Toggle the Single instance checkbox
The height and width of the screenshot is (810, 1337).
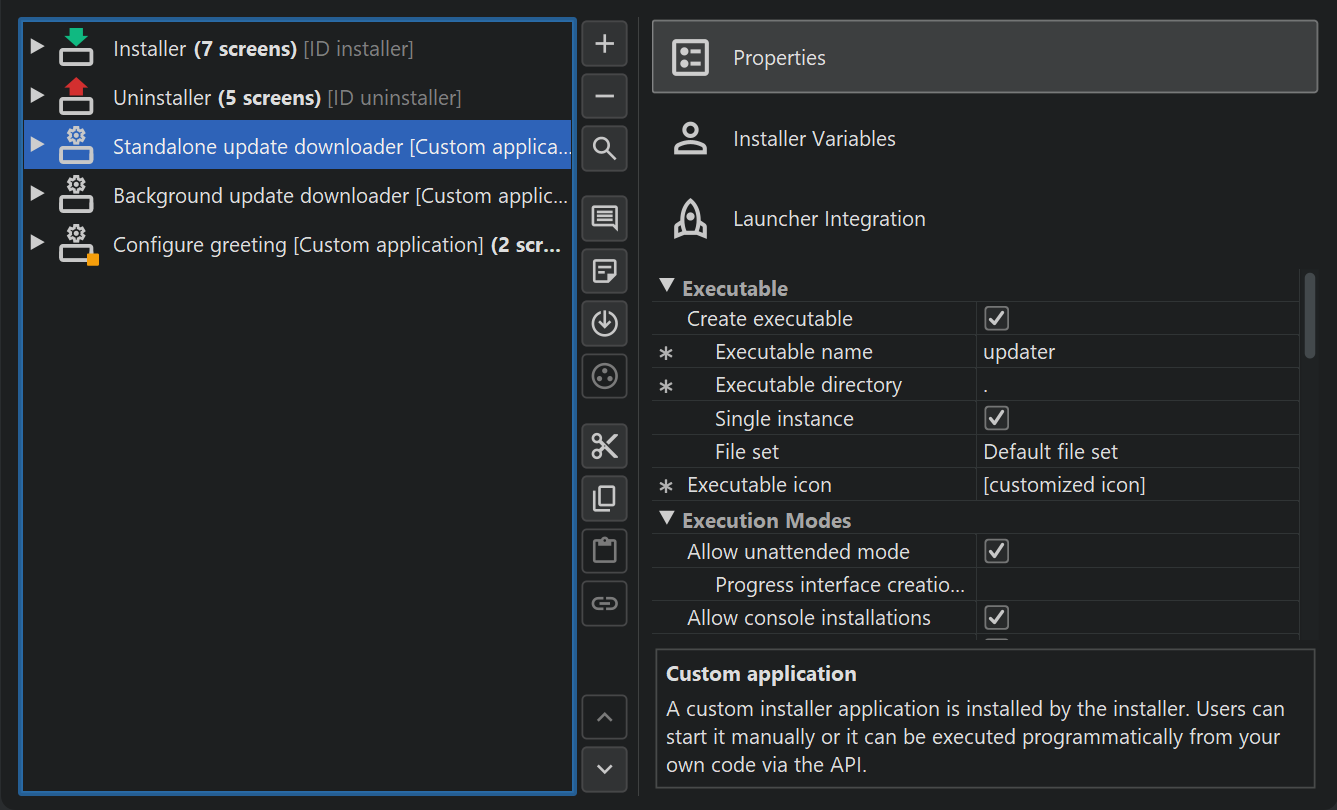coord(996,418)
